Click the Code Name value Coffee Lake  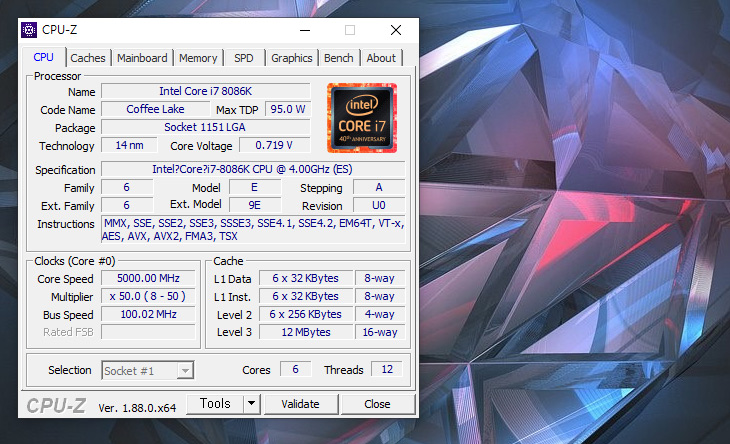pyautogui.click(x=155, y=109)
